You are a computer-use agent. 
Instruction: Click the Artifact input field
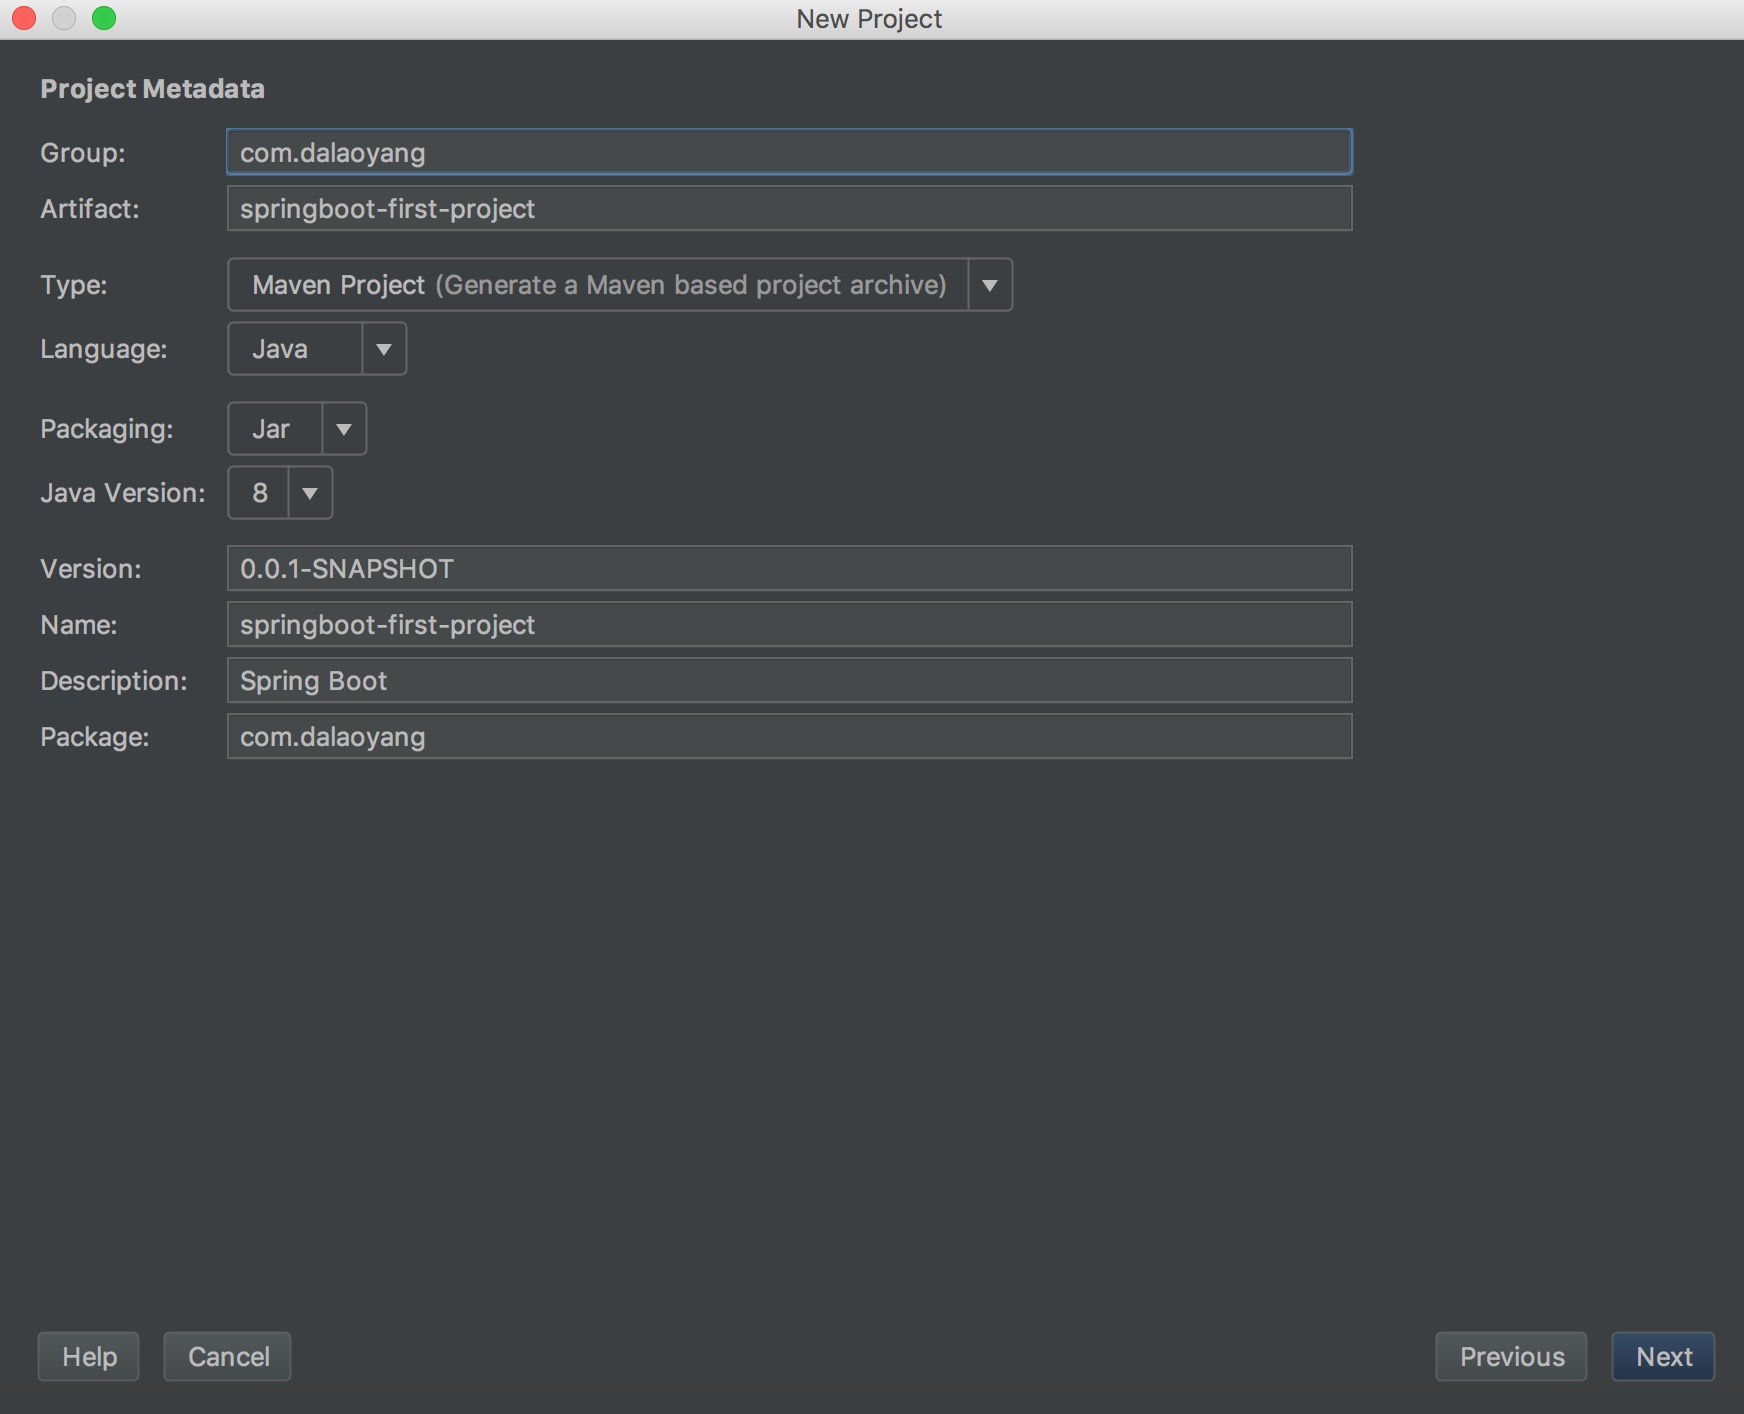(788, 208)
